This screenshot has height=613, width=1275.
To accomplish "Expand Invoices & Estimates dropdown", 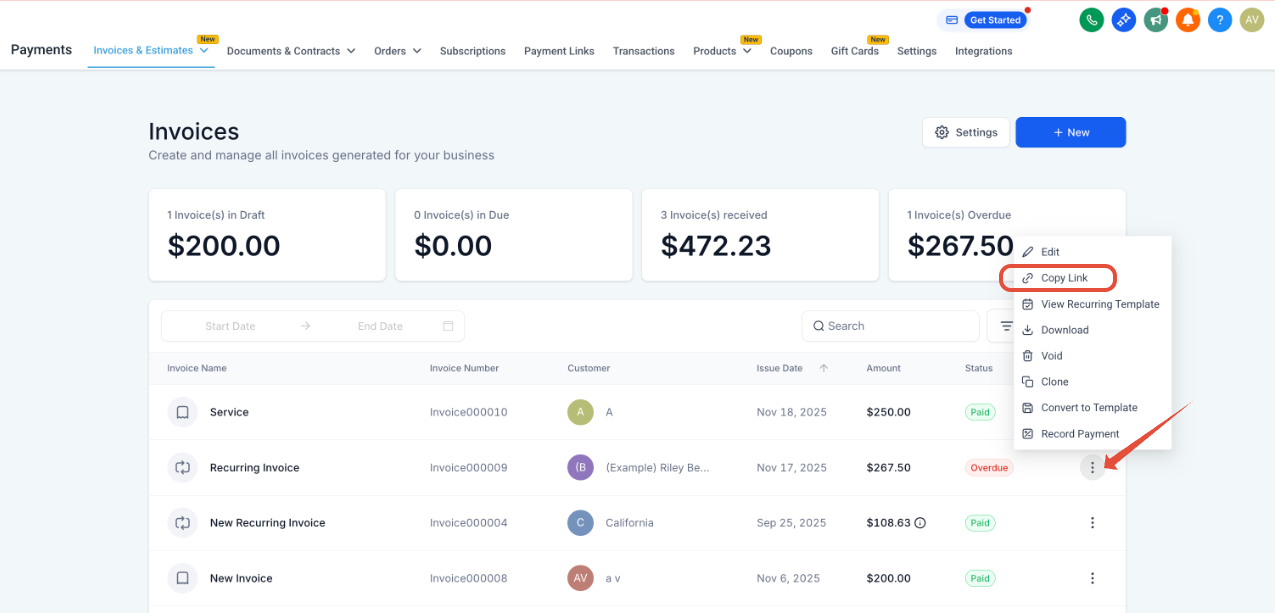I will (x=204, y=50).
